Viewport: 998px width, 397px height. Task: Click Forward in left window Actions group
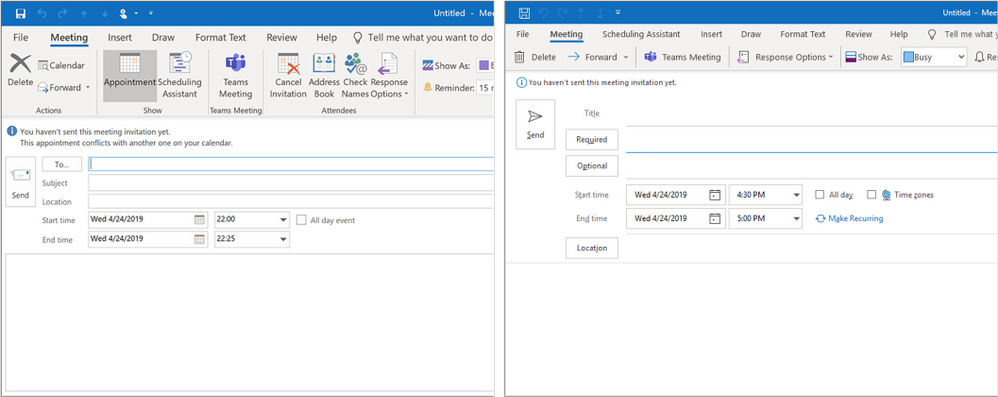(x=64, y=87)
